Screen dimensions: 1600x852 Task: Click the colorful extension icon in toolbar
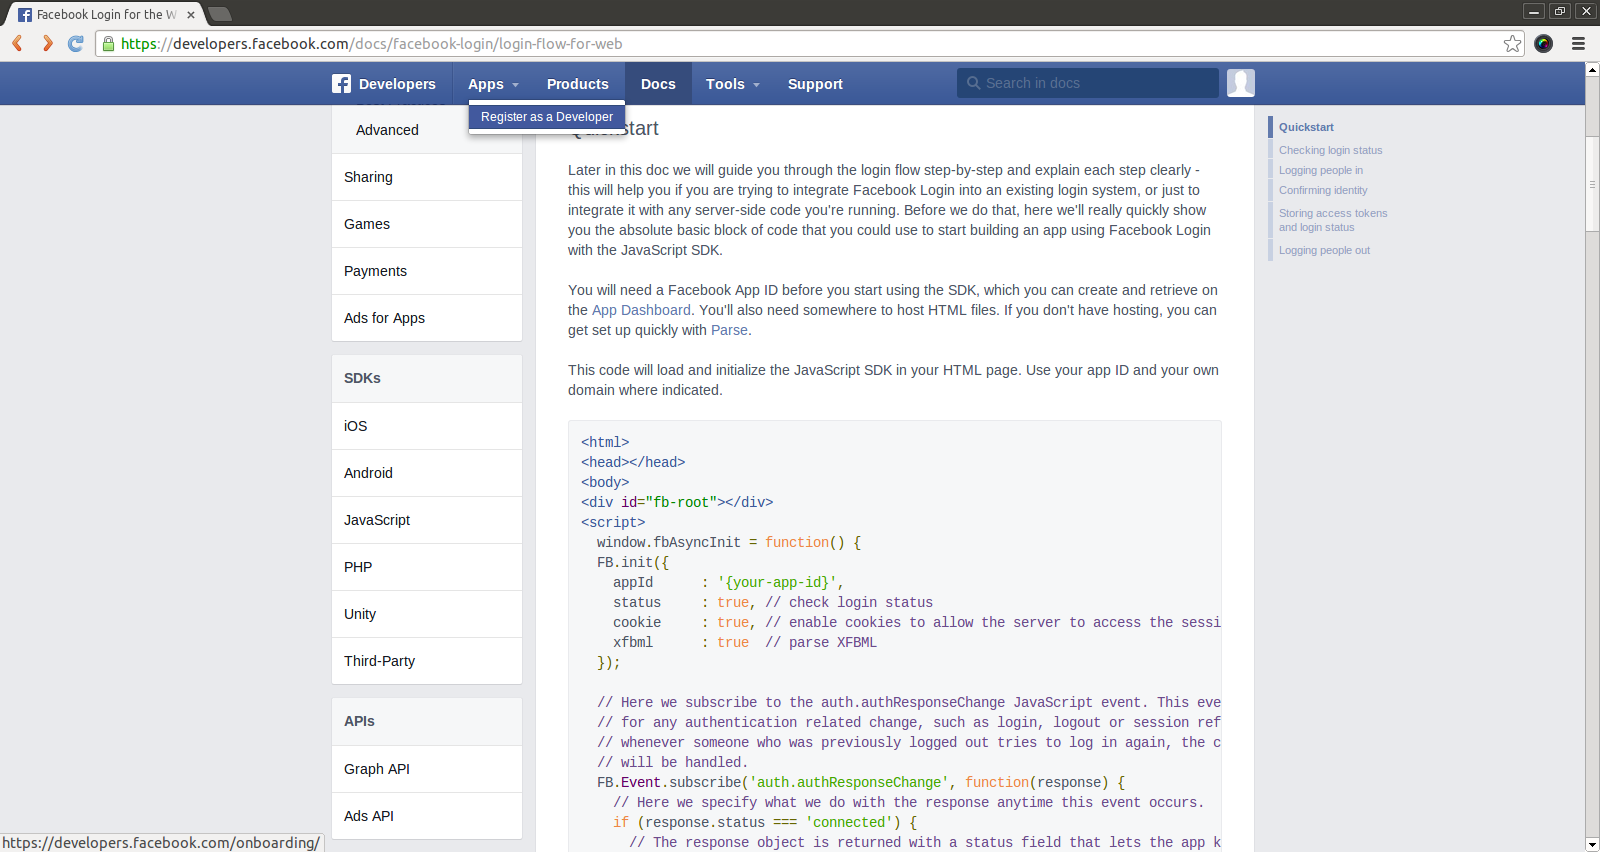(1544, 43)
